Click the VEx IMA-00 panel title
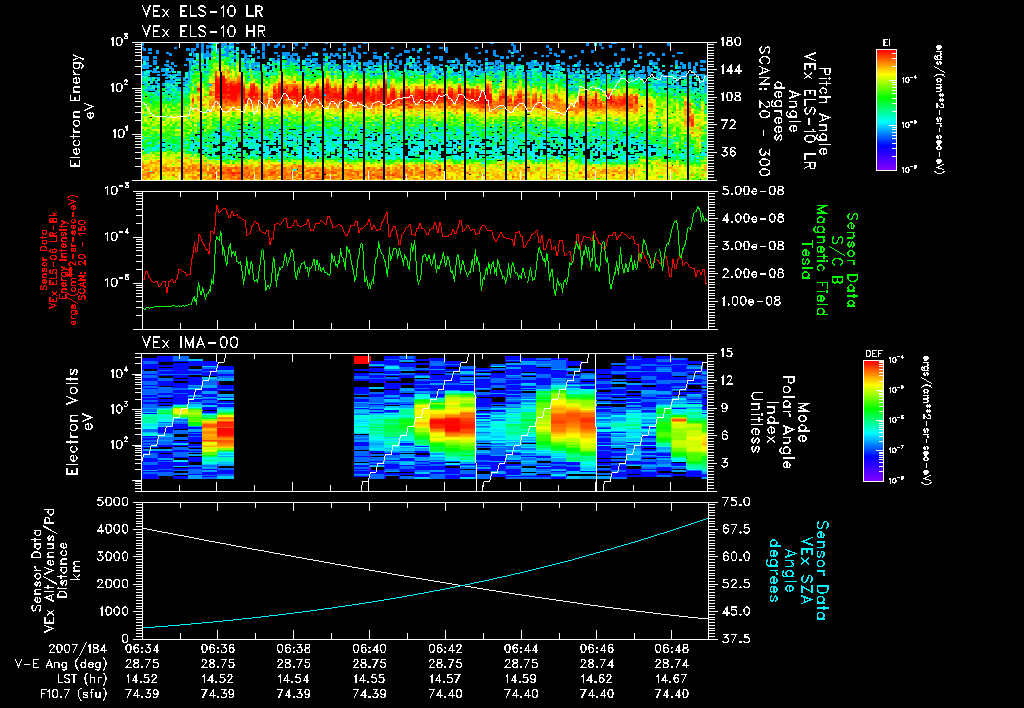 click(190, 343)
